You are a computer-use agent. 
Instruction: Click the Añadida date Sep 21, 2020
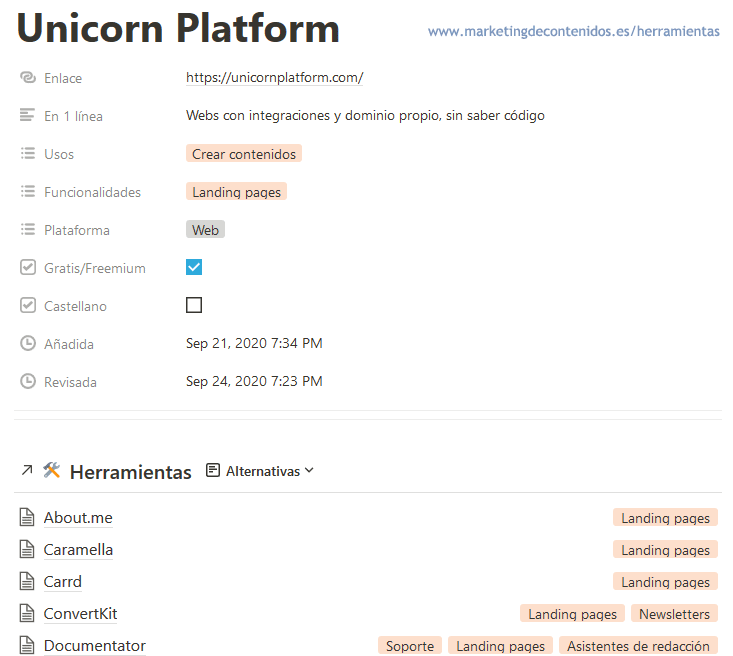coord(254,343)
